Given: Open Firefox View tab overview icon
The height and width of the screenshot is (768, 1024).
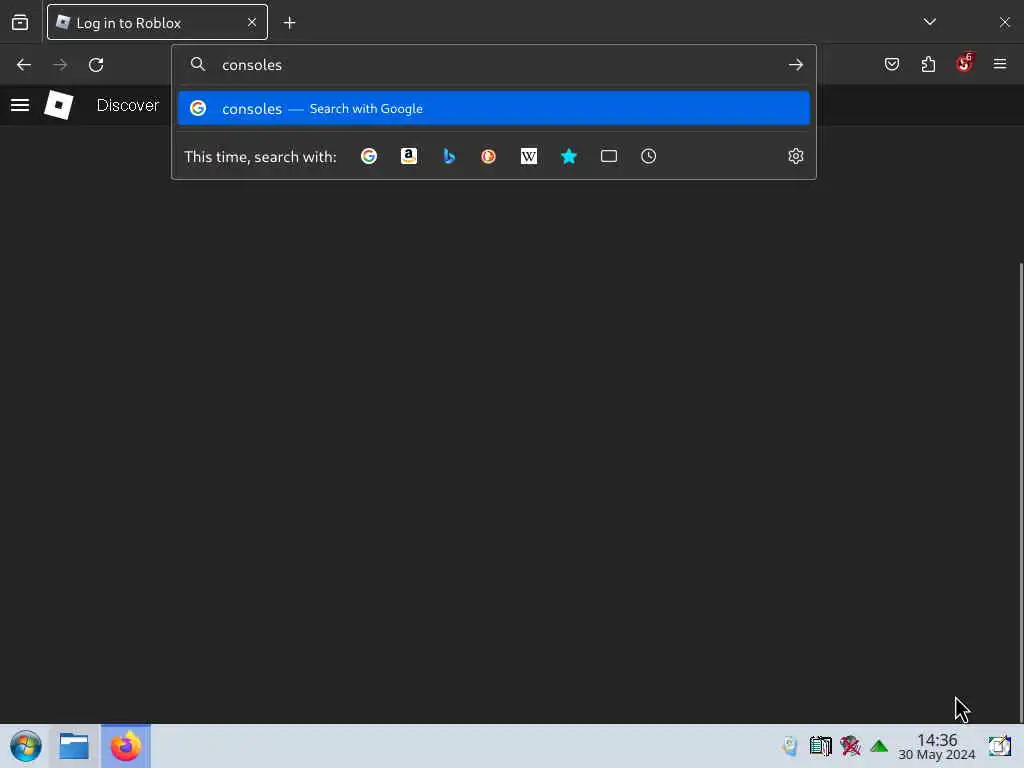Looking at the screenshot, I should click(x=20, y=23).
